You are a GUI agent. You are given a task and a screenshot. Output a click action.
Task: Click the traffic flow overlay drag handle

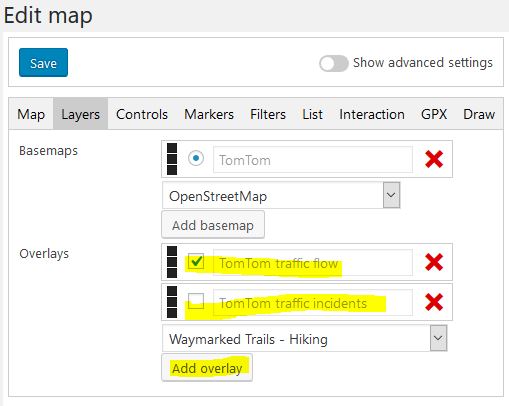[172, 262]
